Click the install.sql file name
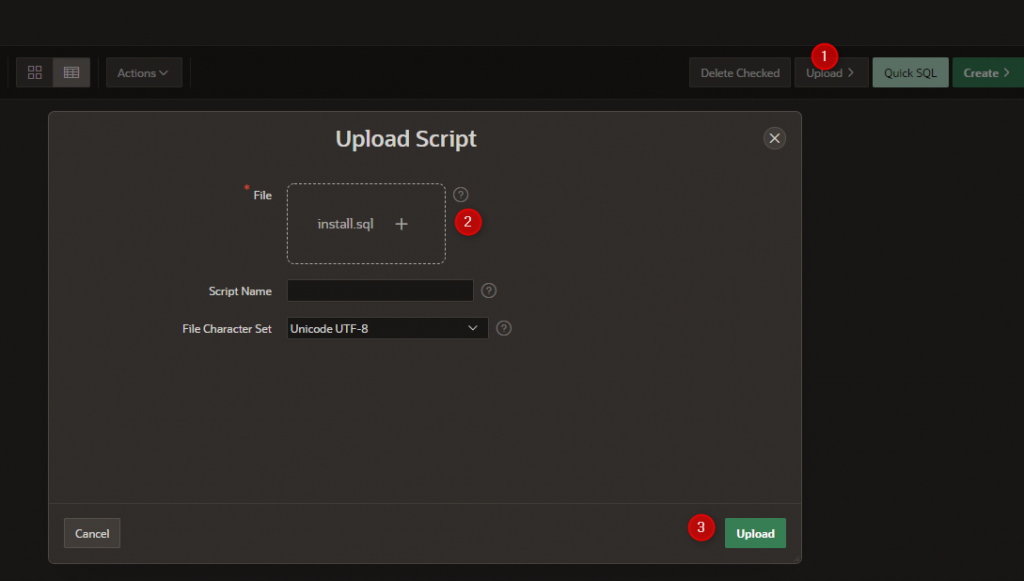 click(x=345, y=224)
